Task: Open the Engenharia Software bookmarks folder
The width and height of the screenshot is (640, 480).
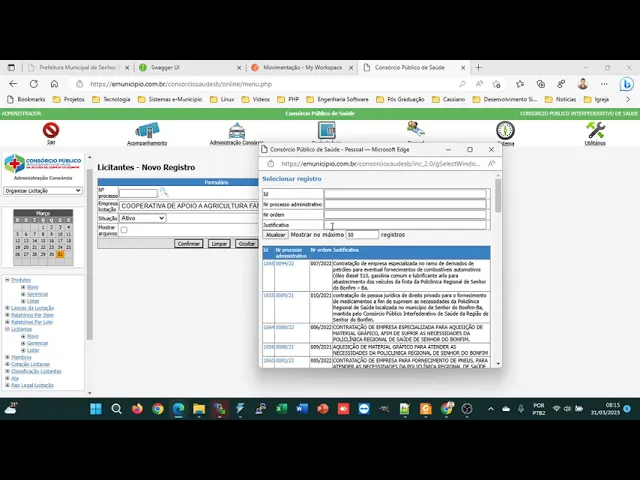Action: click(x=338, y=99)
